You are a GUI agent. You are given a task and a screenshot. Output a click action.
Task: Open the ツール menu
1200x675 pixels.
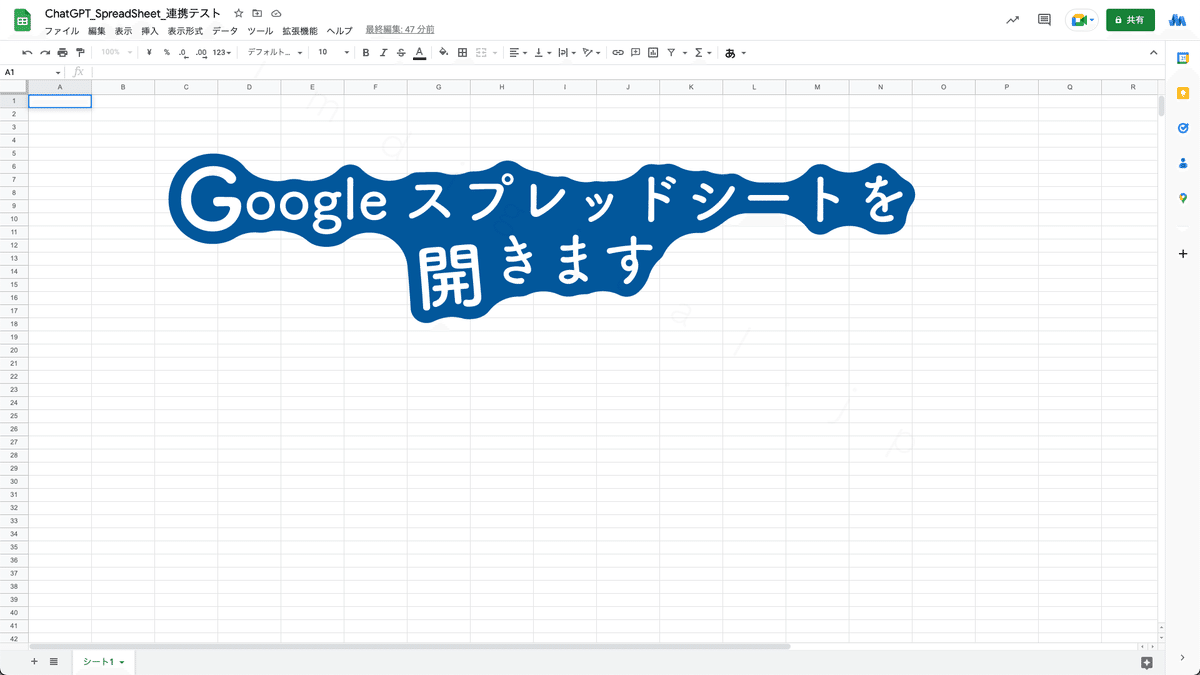260,31
